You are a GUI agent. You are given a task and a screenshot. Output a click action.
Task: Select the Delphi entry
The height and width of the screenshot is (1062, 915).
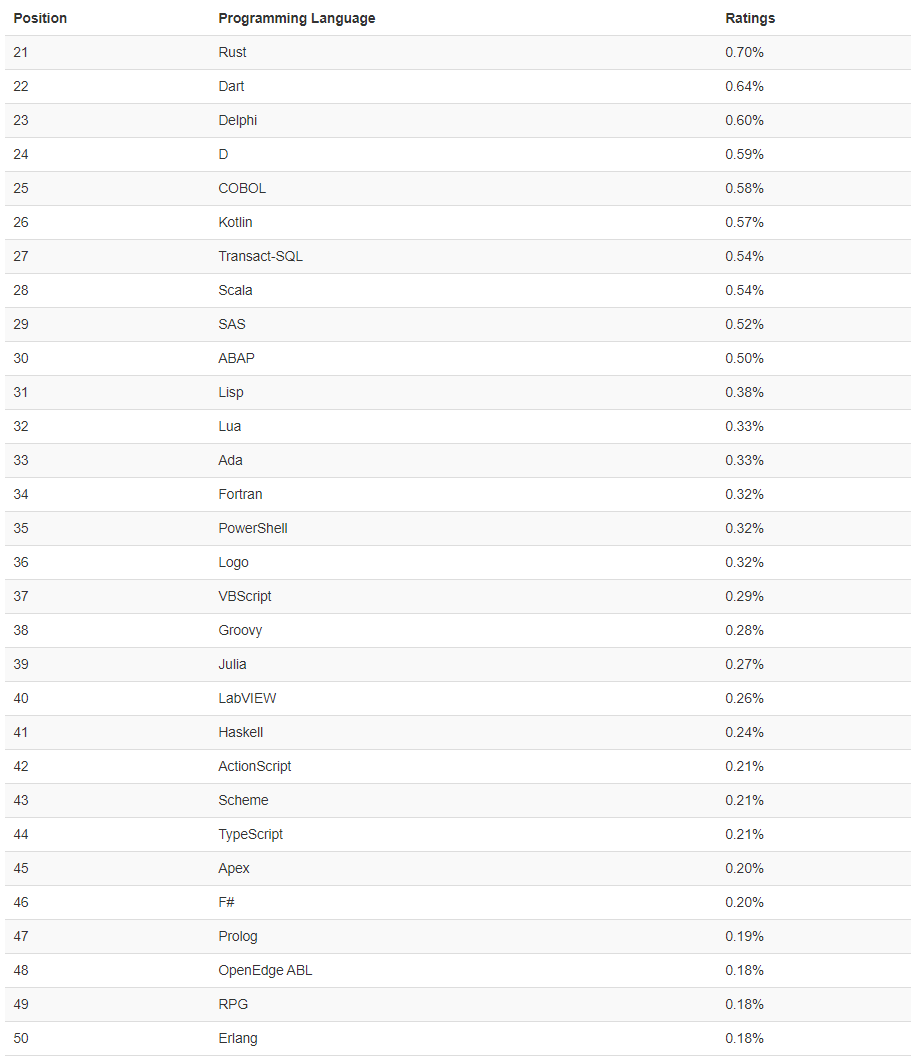coord(238,120)
